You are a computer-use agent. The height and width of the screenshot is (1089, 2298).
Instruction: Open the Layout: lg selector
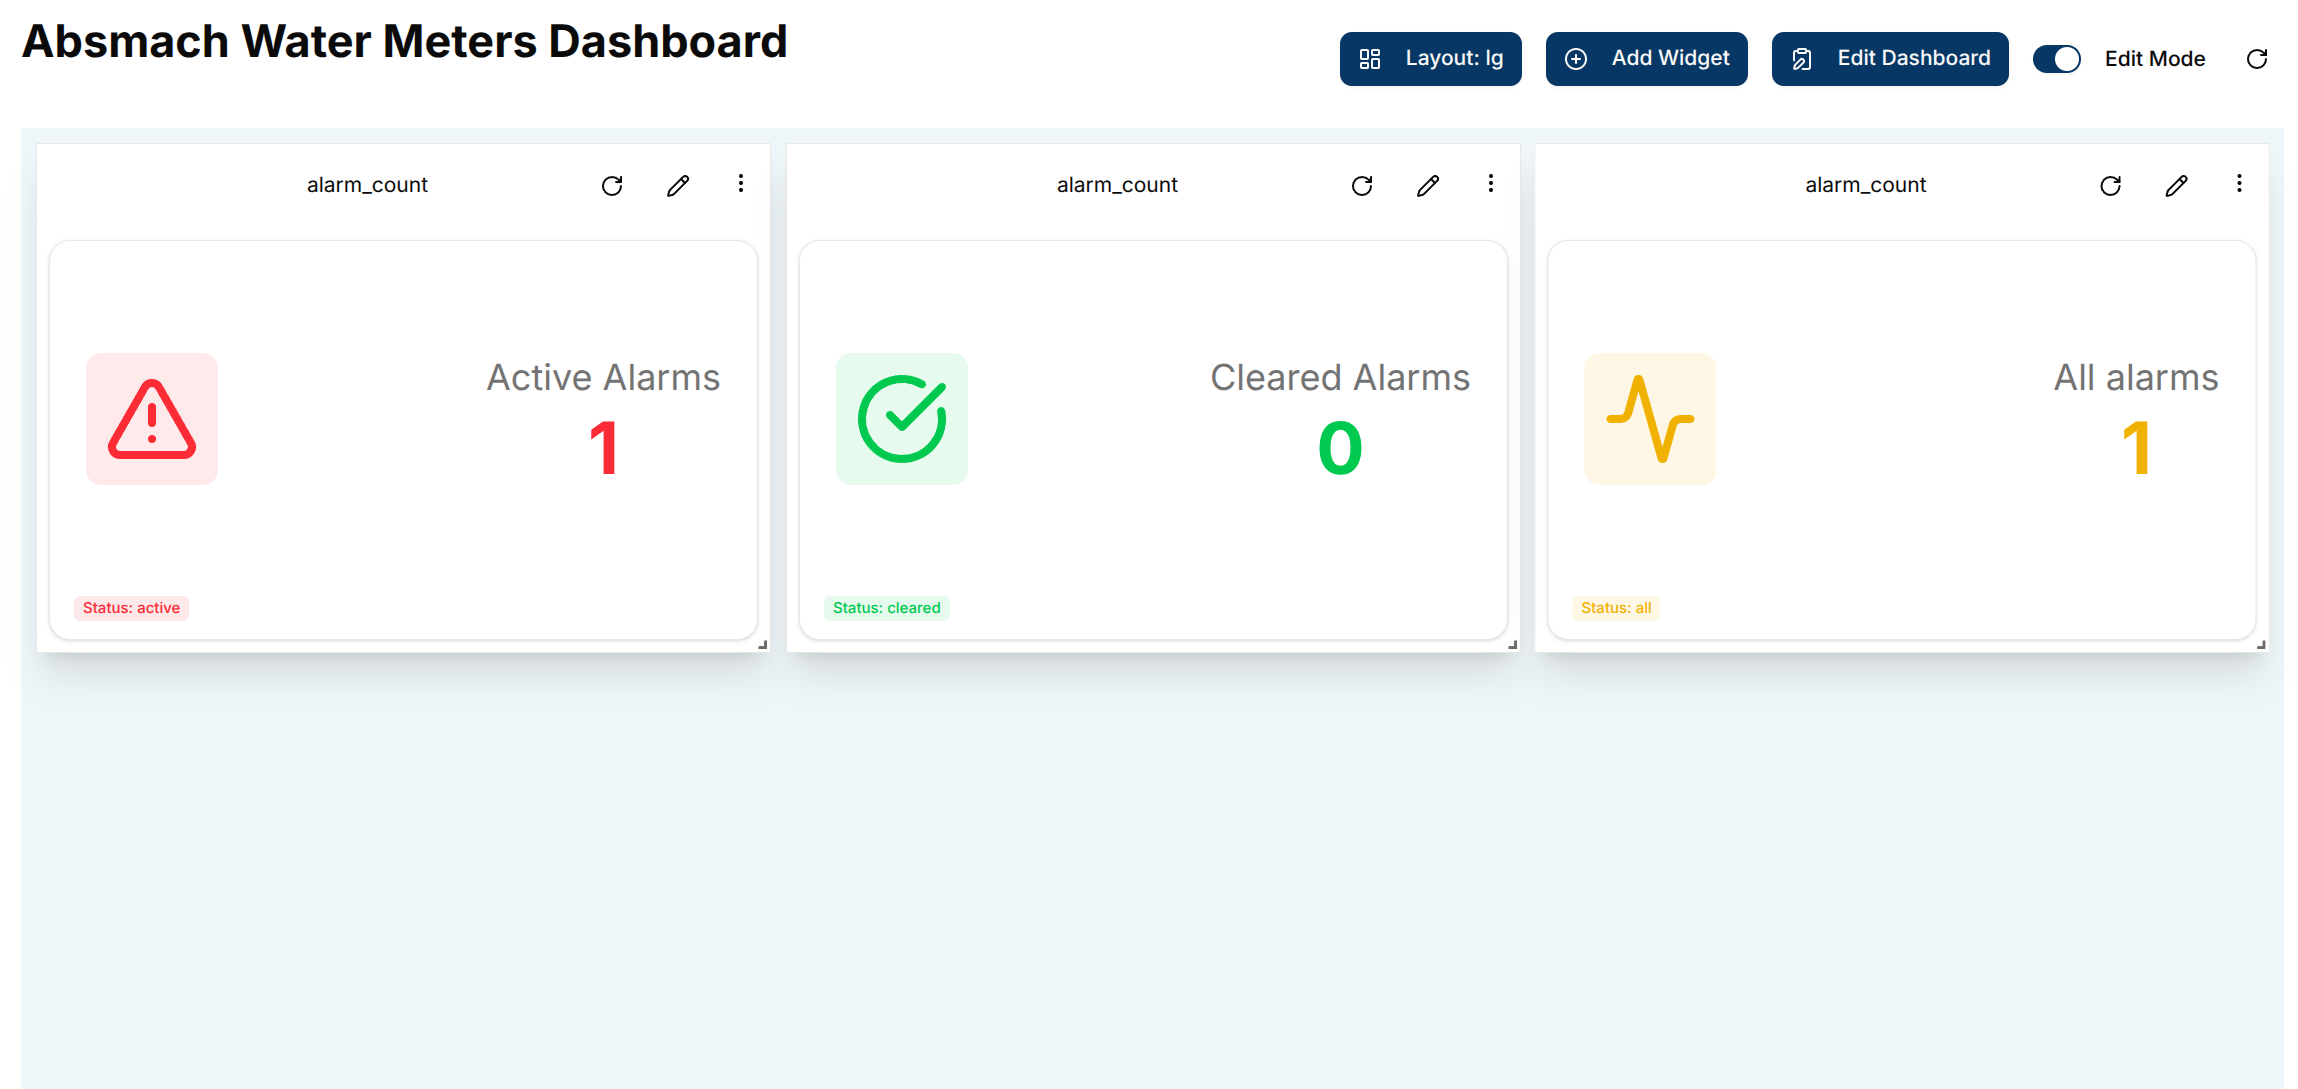tap(1430, 59)
